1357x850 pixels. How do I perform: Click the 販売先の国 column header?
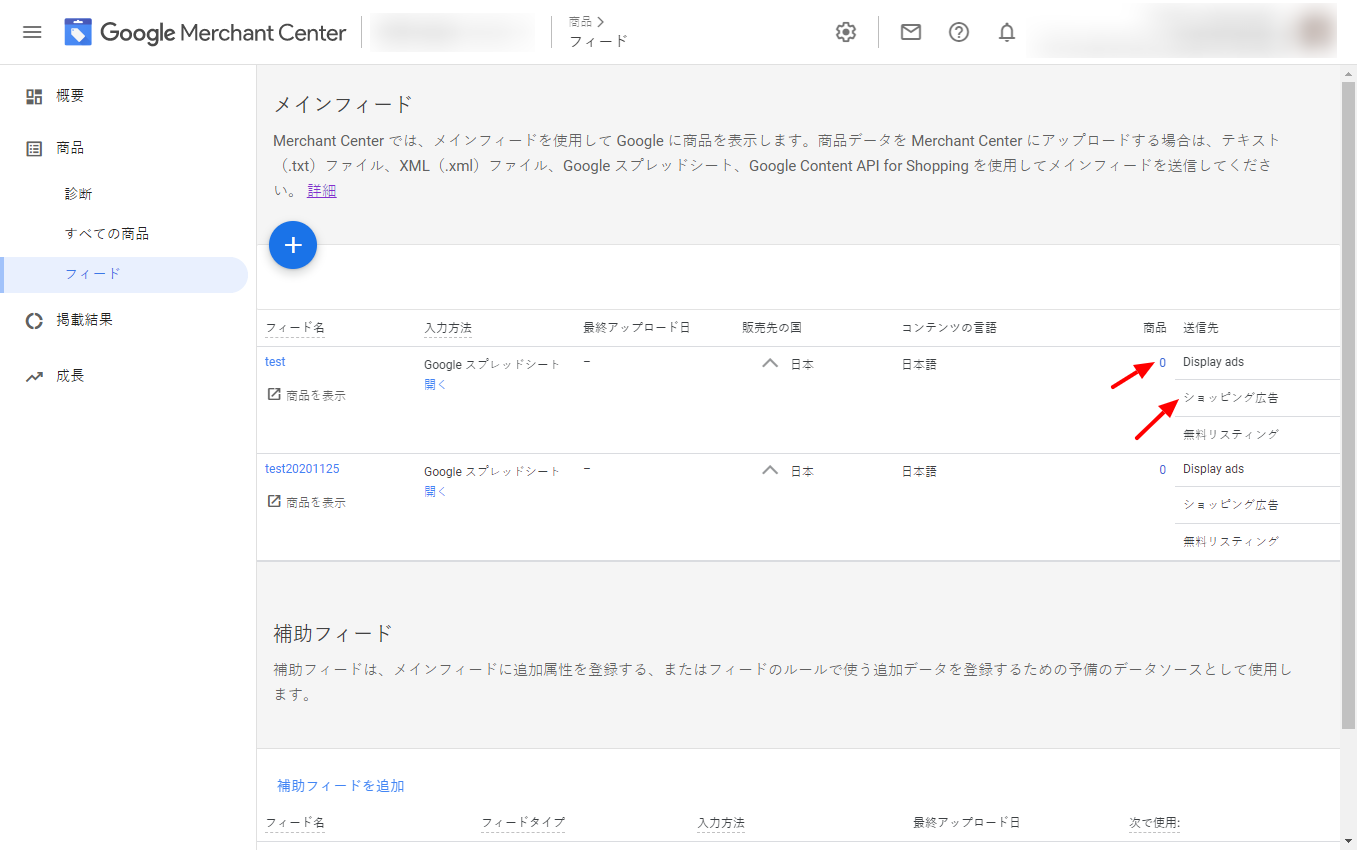tap(772, 328)
